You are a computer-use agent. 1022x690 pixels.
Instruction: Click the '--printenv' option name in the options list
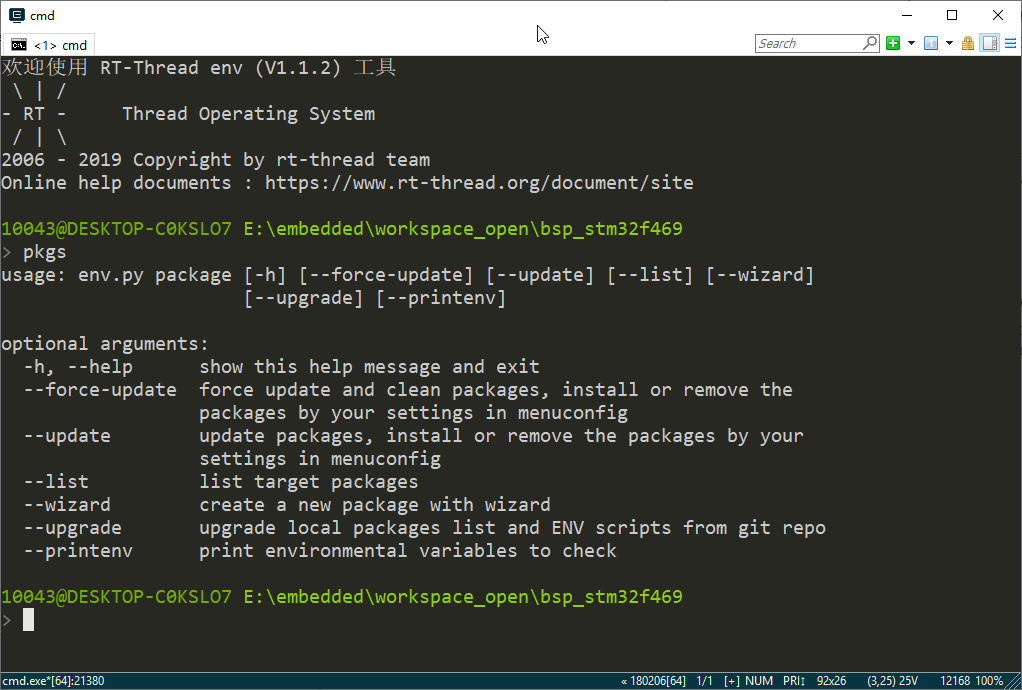pos(78,551)
